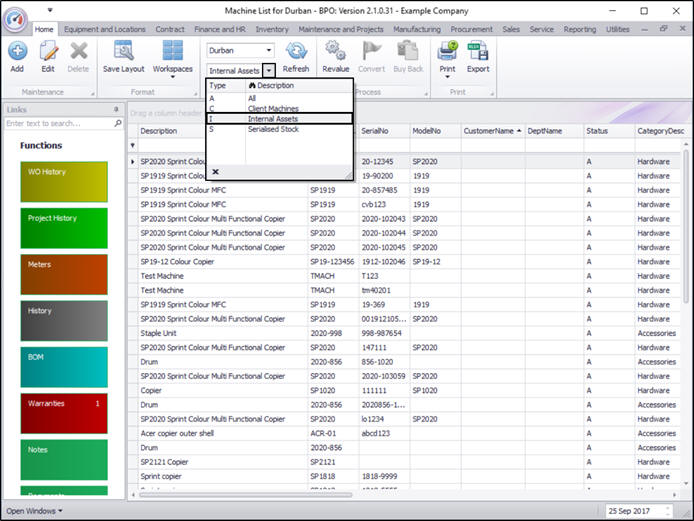The width and height of the screenshot is (694, 521).
Task: Close the type dropdown with X button
Action: [215, 171]
